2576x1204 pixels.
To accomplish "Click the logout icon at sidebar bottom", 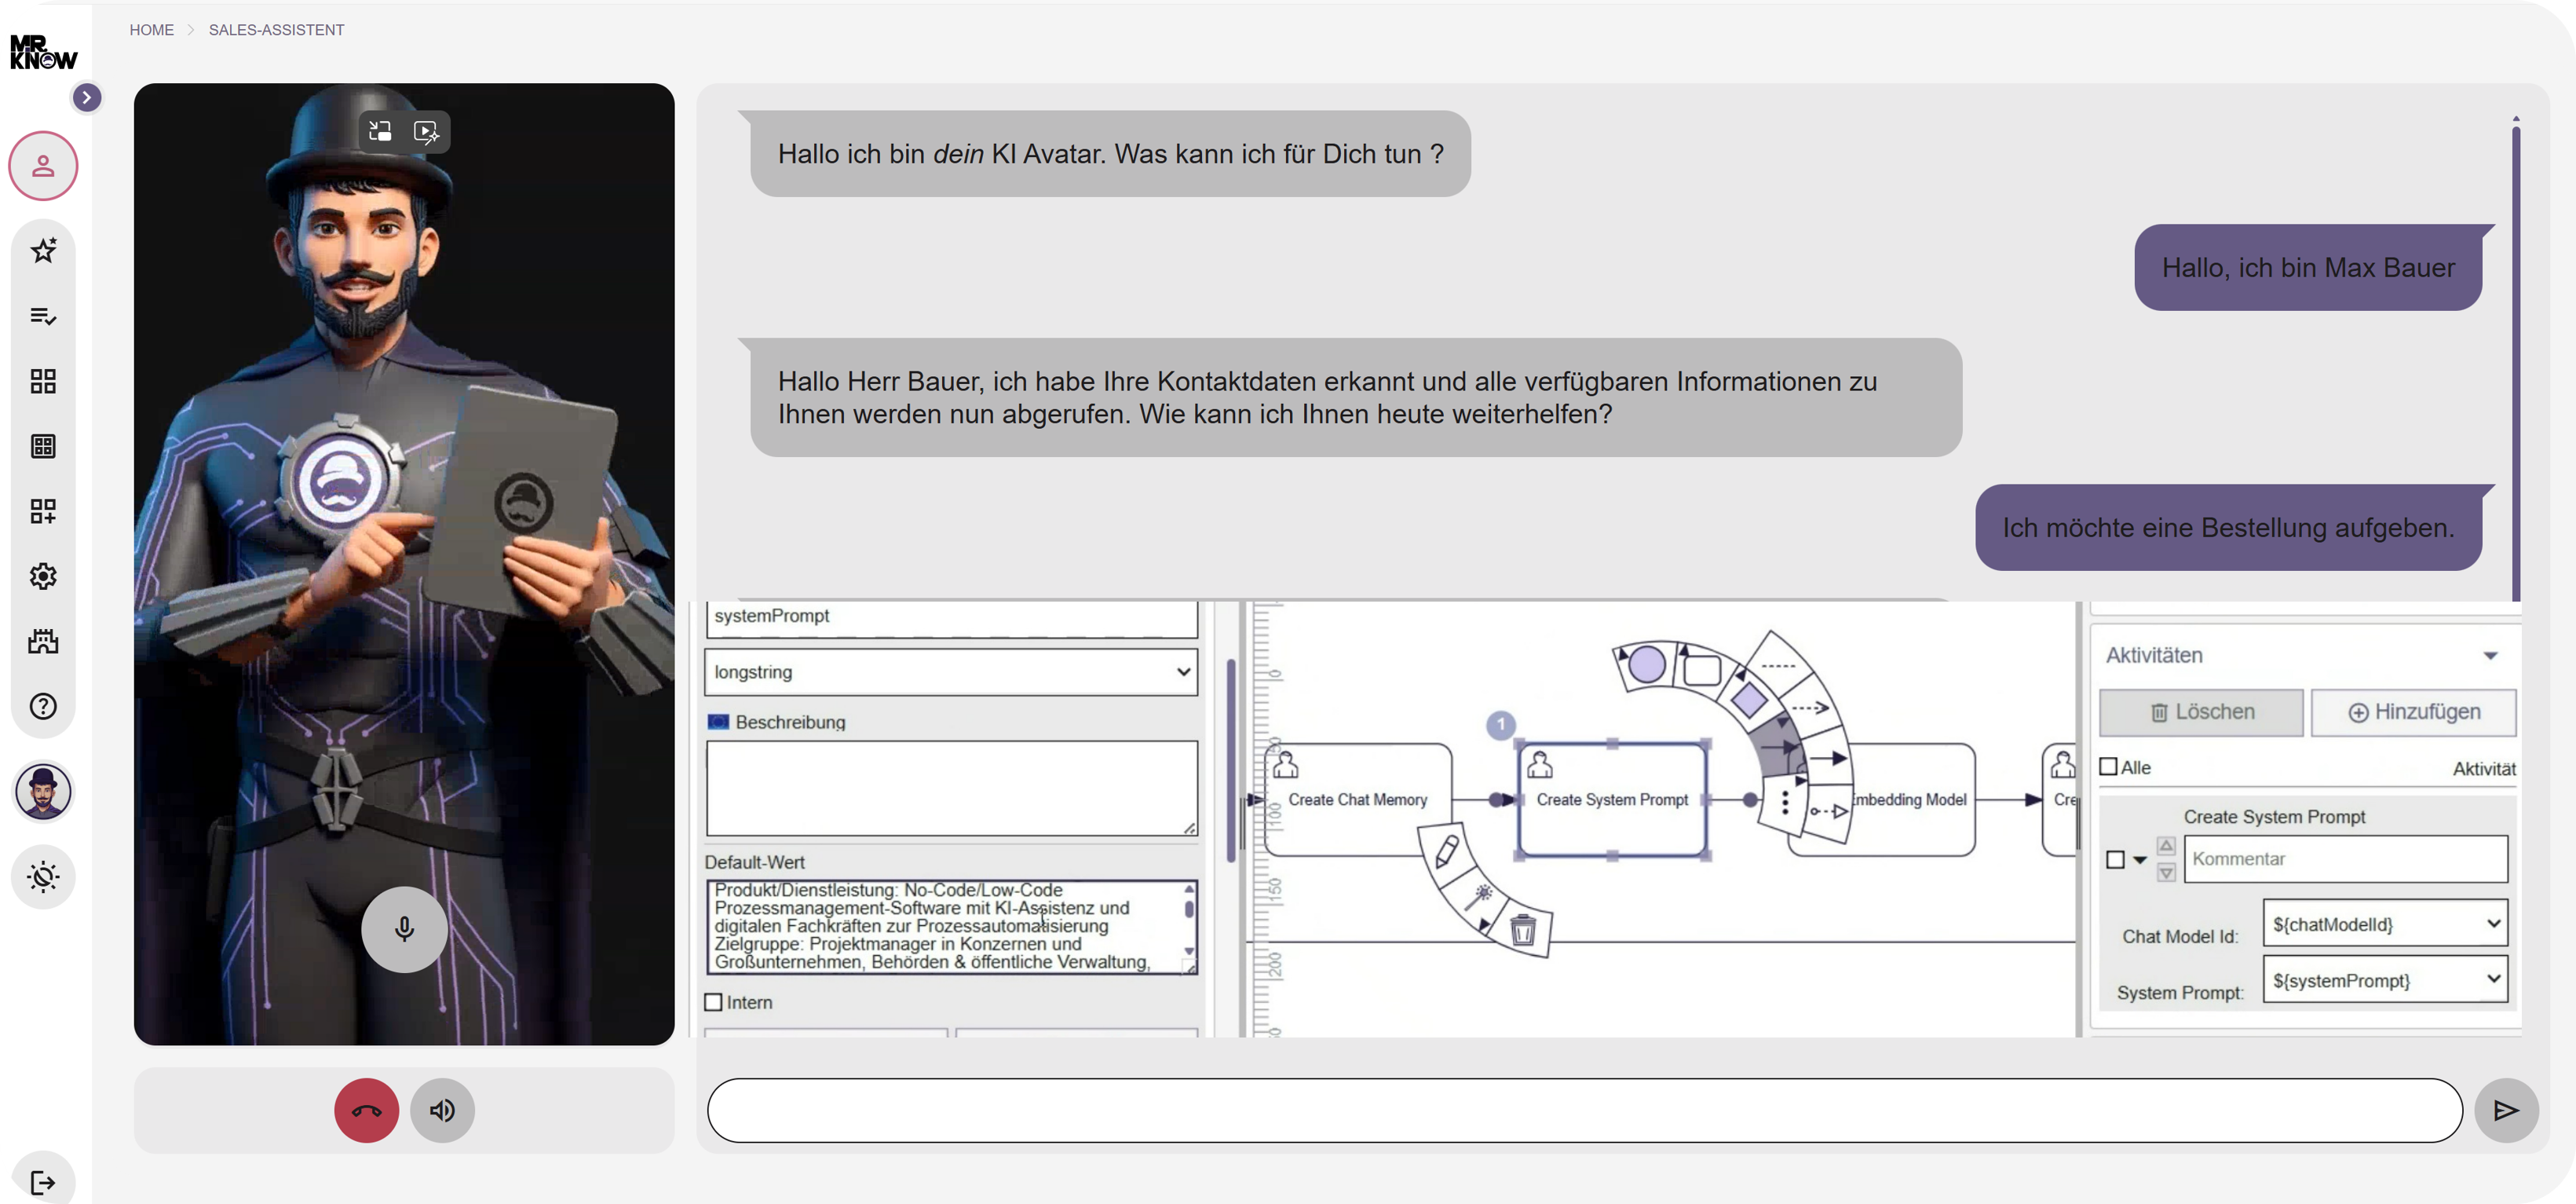I will click(x=43, y=1183).
